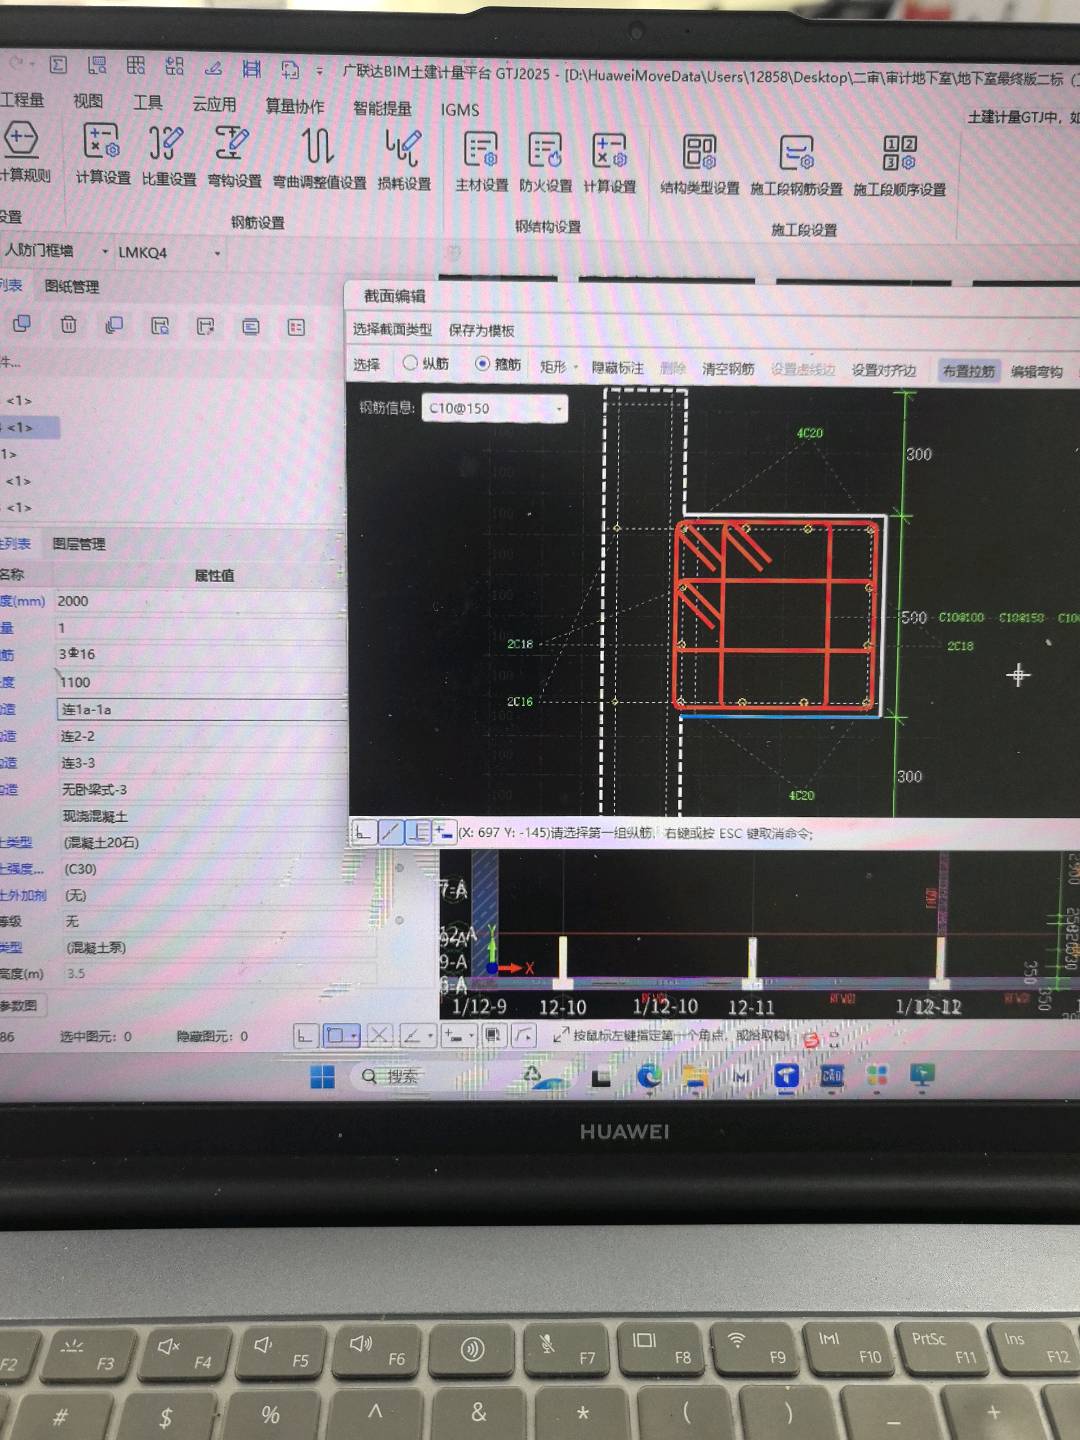Open 施工段顺序设置
Viewport: 1080px width, 1440px height.
(900, 166)
